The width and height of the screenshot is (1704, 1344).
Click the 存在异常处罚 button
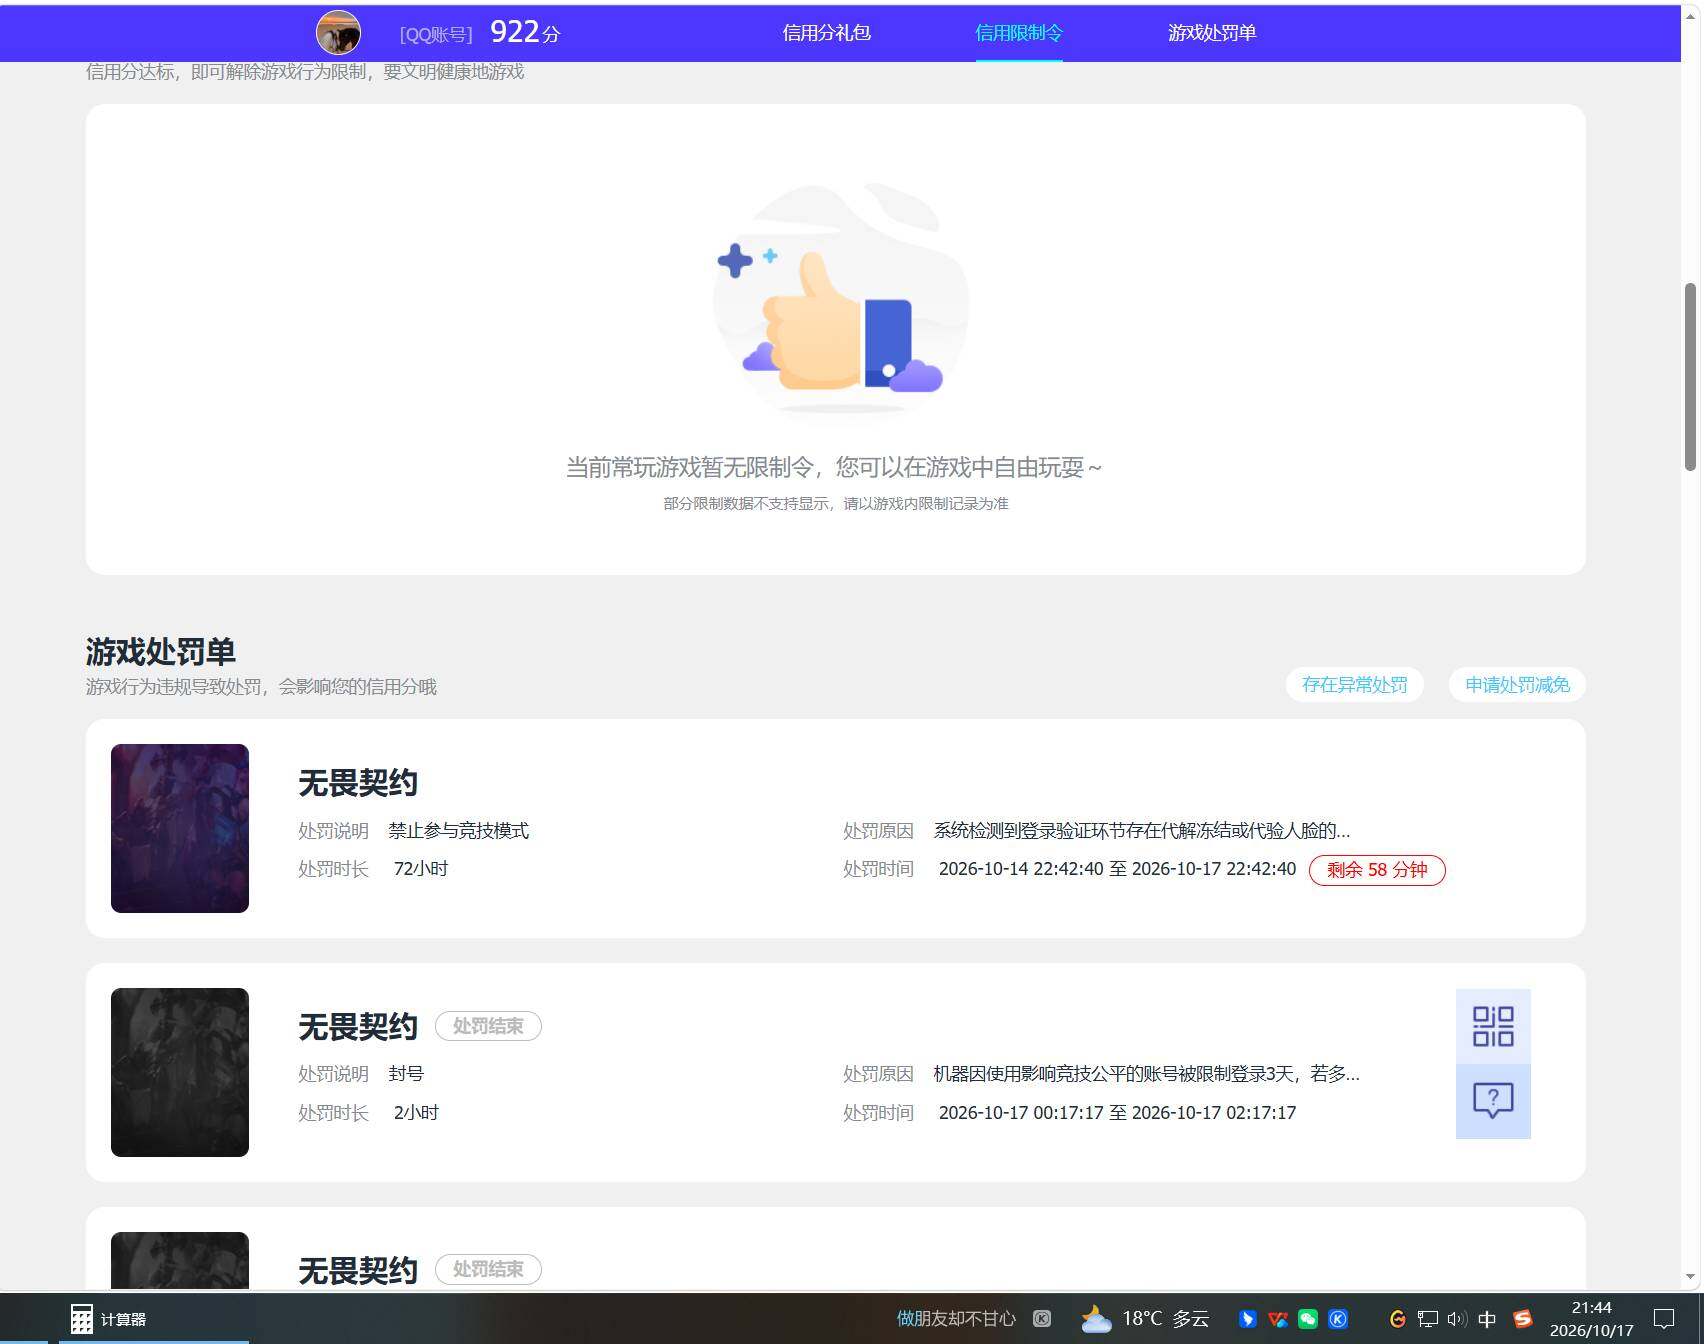pyautogui.click(x=1354, y=685)
